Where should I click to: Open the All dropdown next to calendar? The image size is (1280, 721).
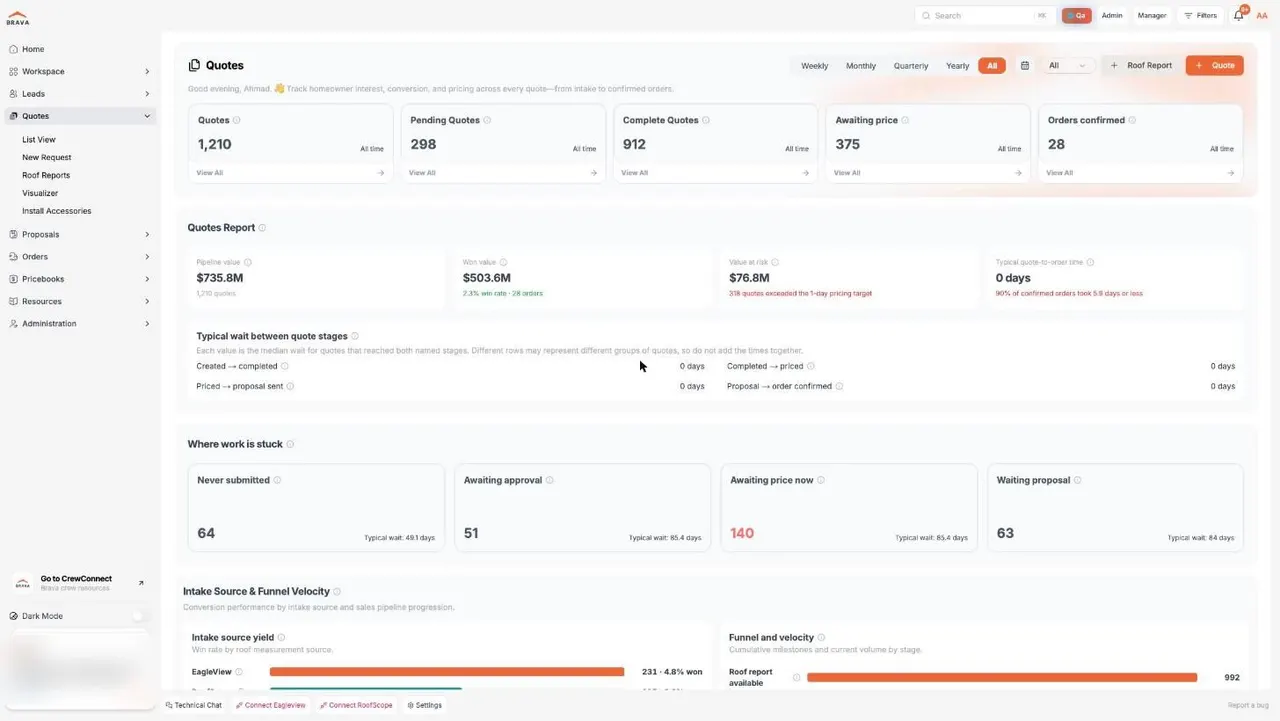(x=1067, y=66)
